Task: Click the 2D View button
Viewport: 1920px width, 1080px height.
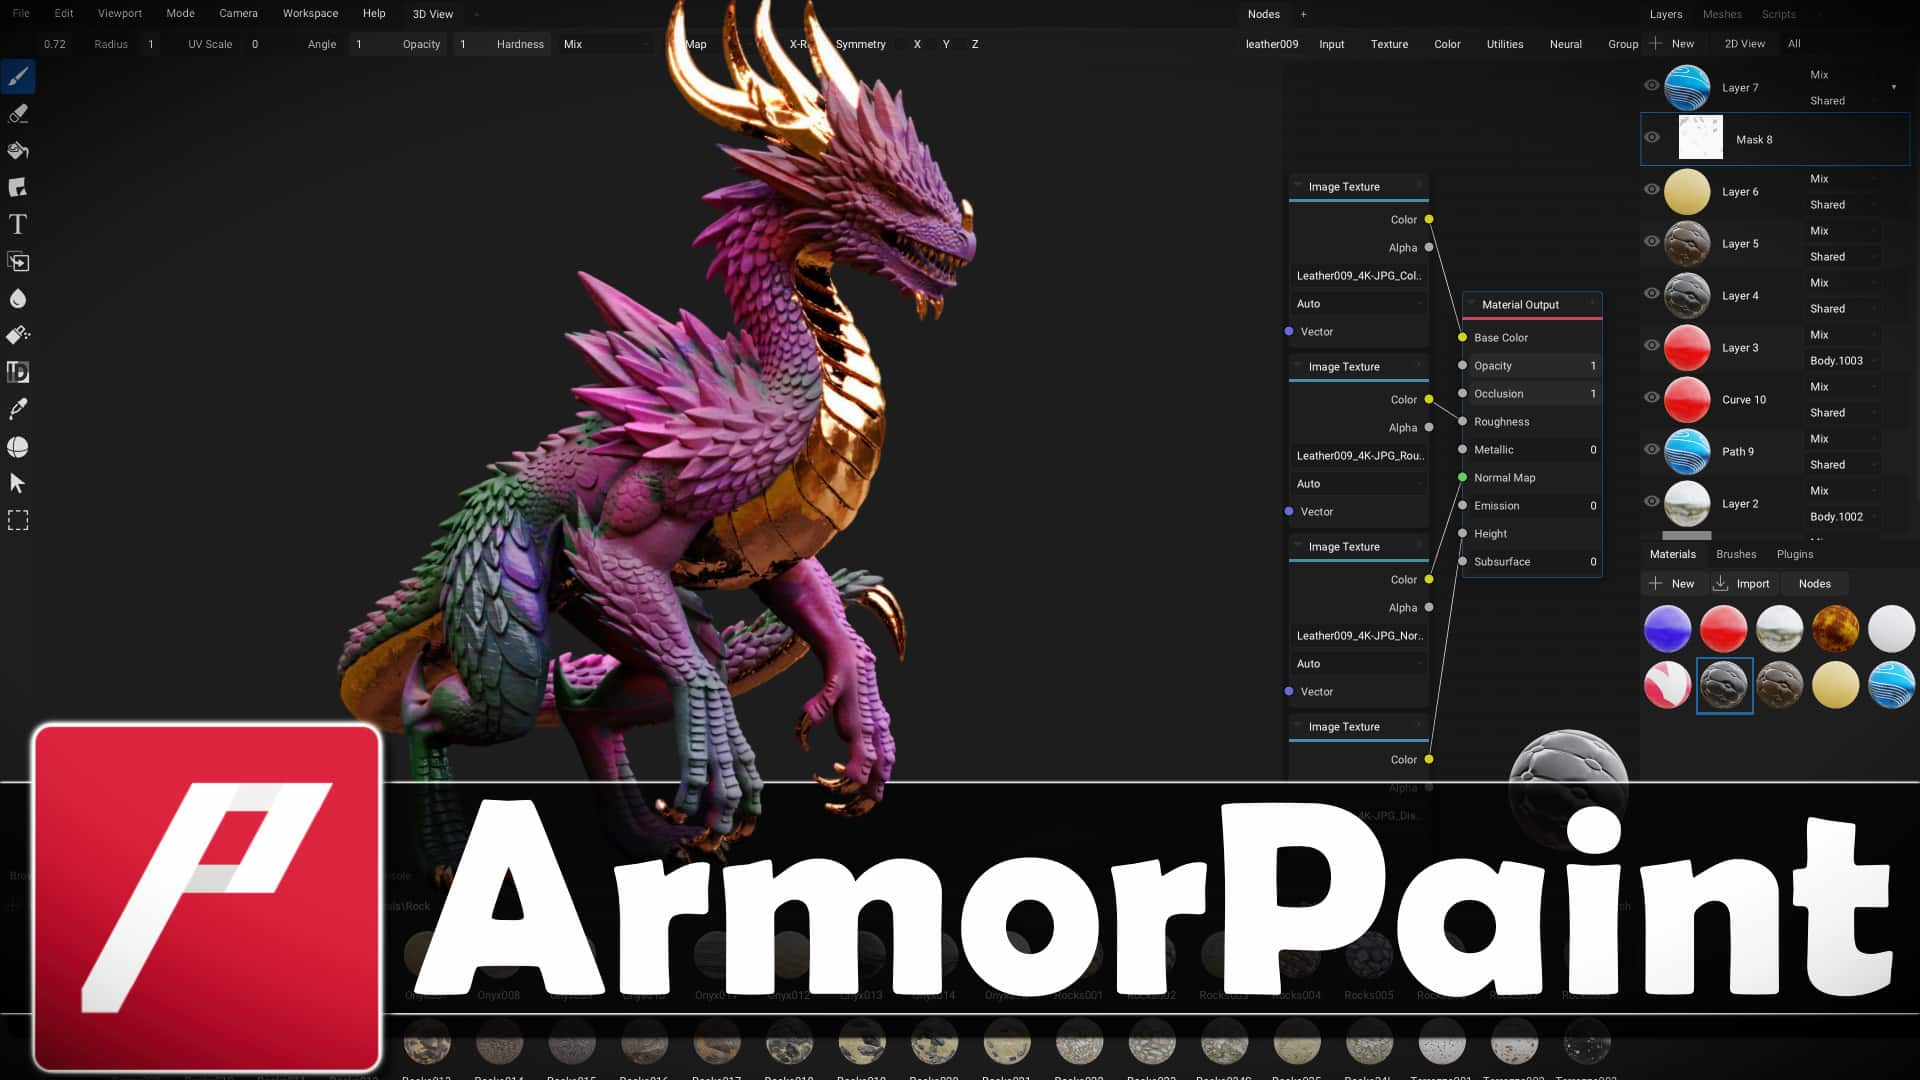Action: coord(1744,44)
